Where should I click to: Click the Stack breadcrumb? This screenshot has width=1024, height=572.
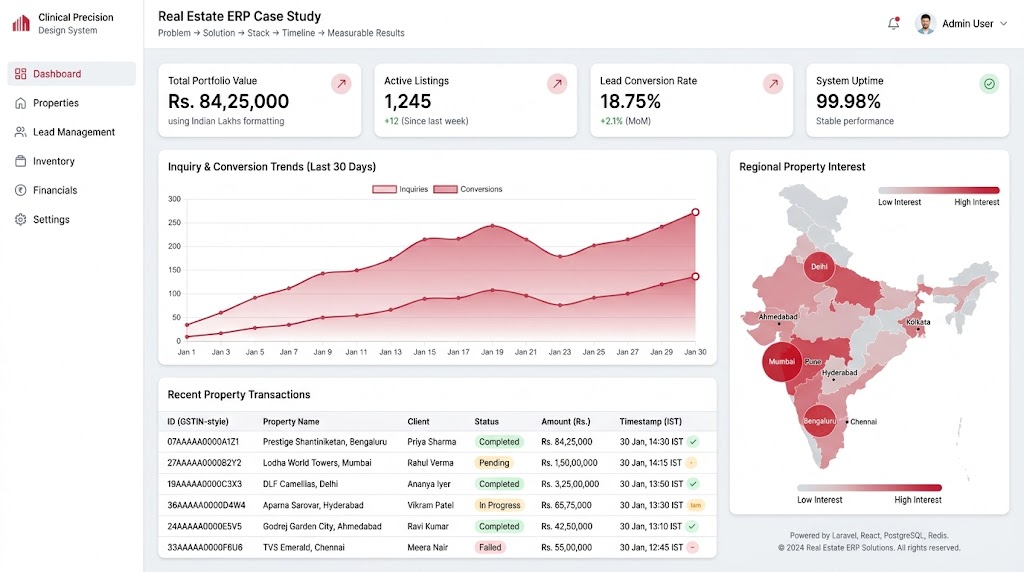pos(259,33)
